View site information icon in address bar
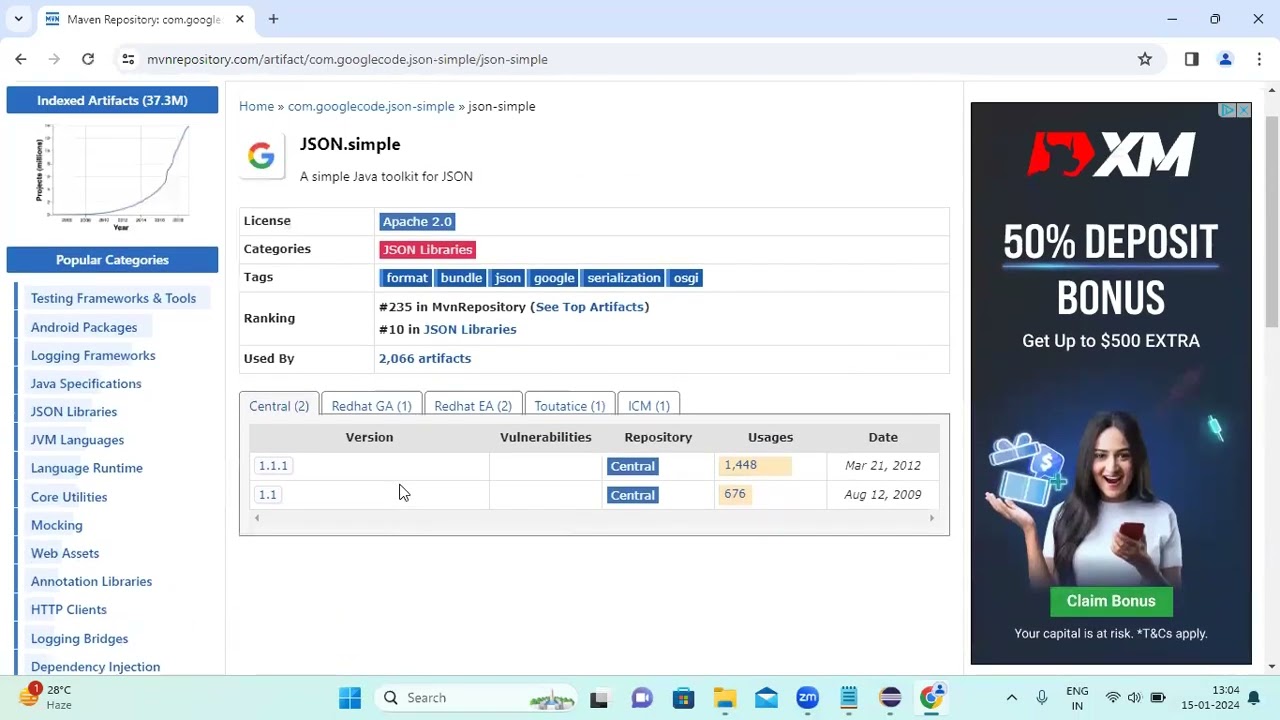 pos(128,59)
